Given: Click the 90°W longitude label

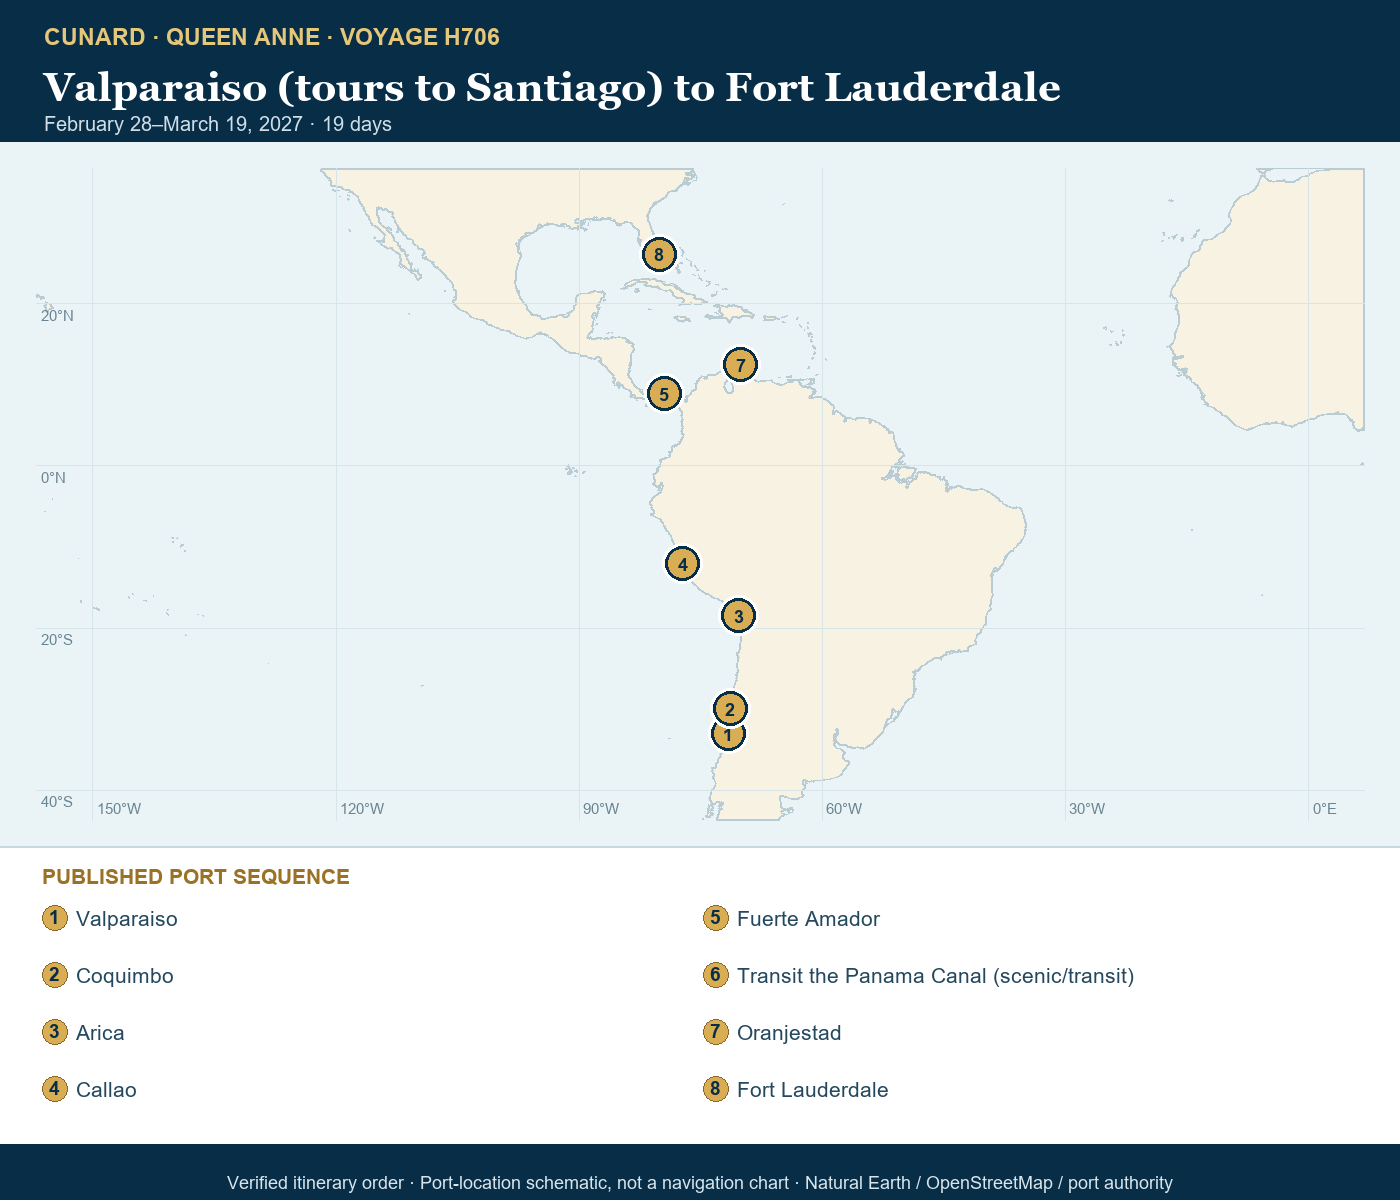Looking at the screenshot, I should 601,809.
